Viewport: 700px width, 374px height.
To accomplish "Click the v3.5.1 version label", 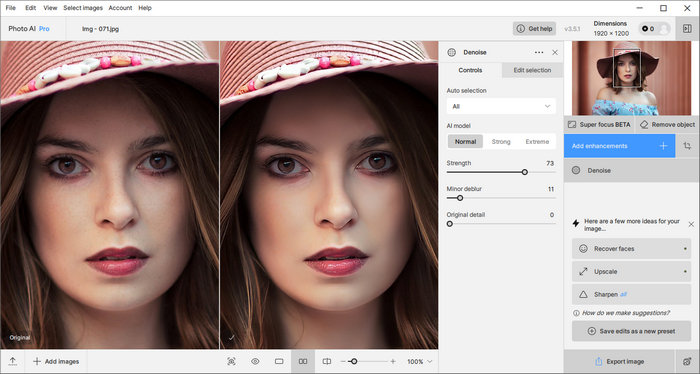I will click(x=572, y=29).
